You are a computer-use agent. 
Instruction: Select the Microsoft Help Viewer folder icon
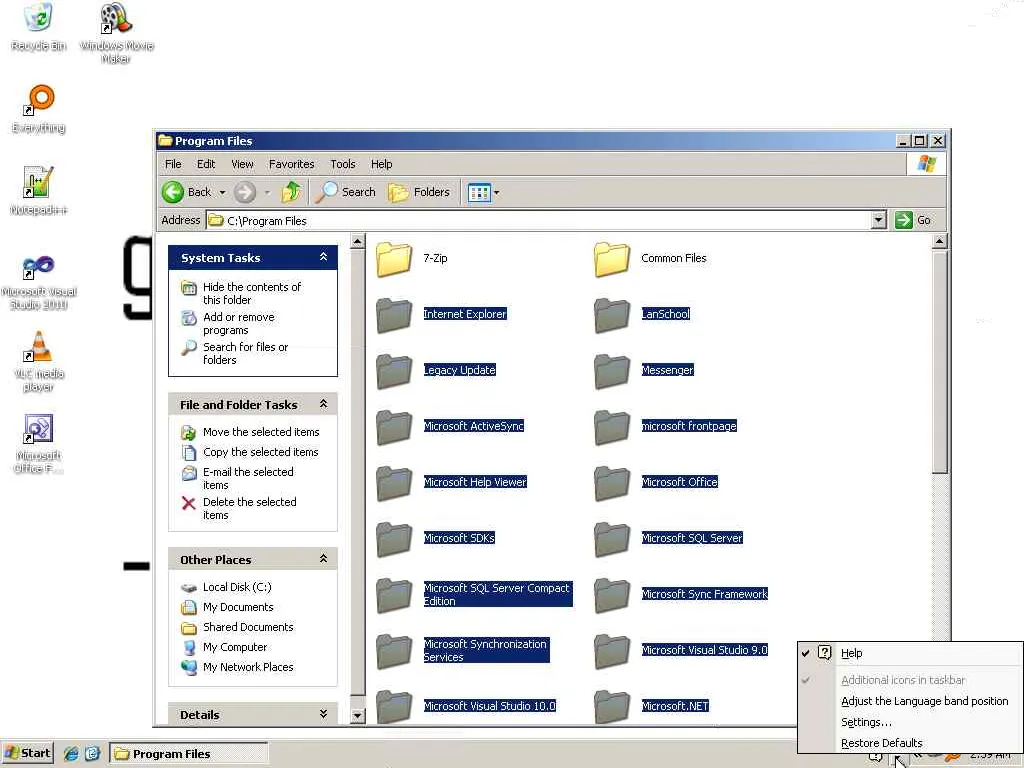pos(394,484)
